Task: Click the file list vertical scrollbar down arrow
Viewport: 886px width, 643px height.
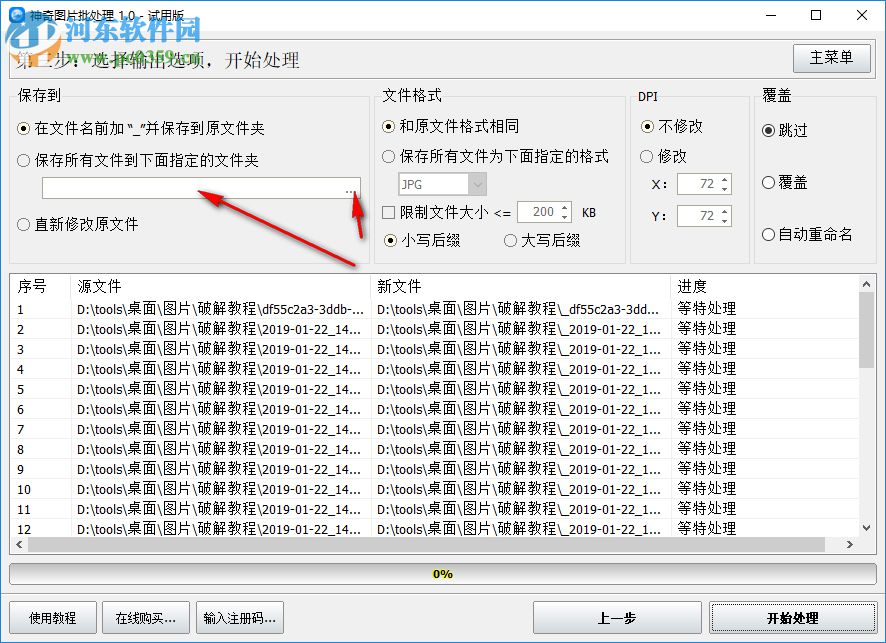Action: tap(867, 528)
